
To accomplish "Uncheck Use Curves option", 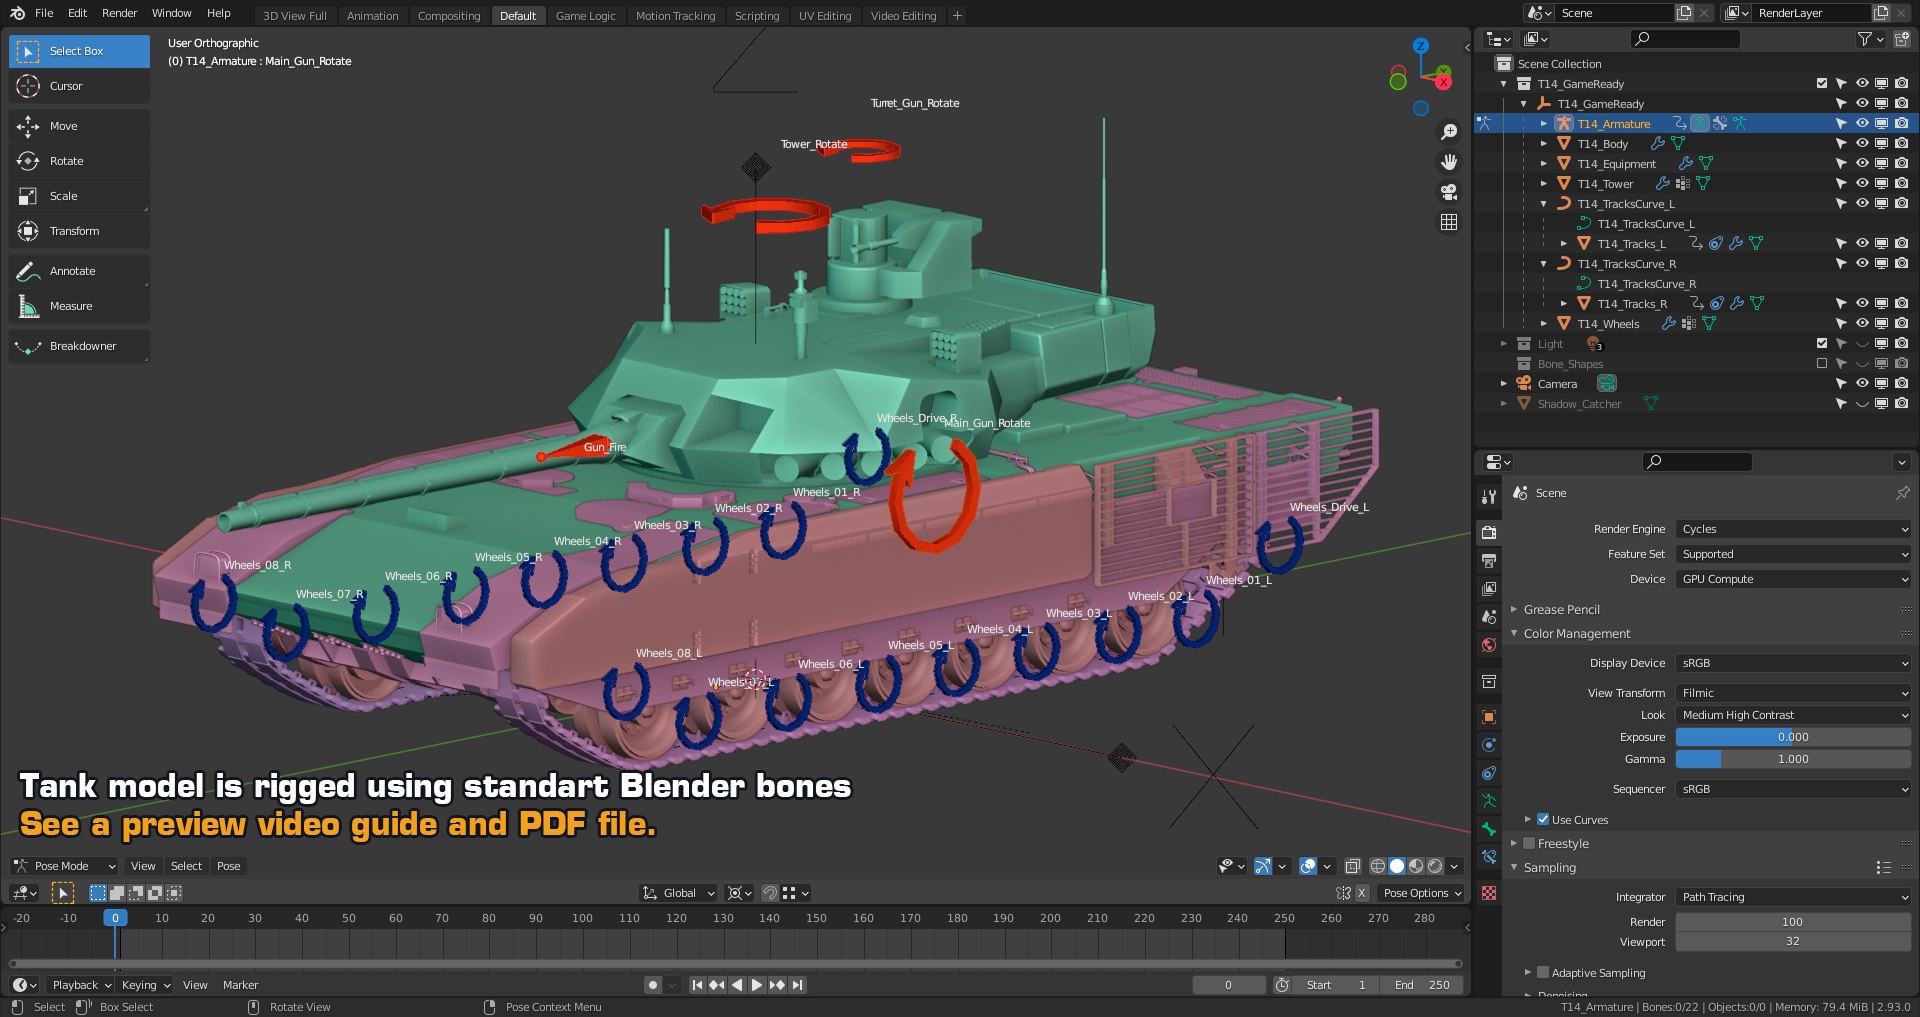I will point(1543,820).
